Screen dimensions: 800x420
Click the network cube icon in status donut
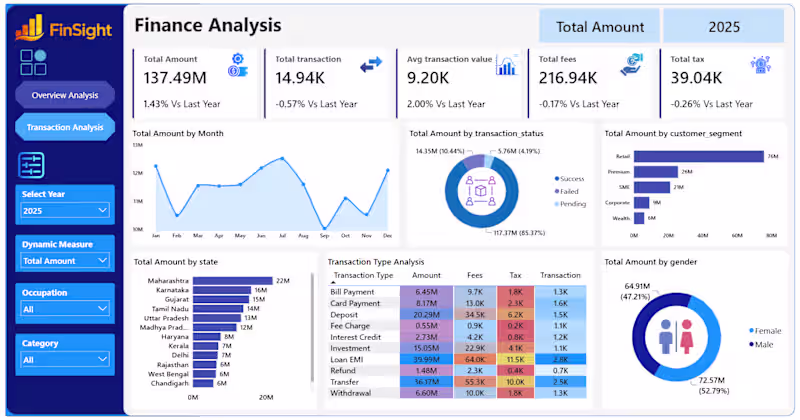click(481, 191)
